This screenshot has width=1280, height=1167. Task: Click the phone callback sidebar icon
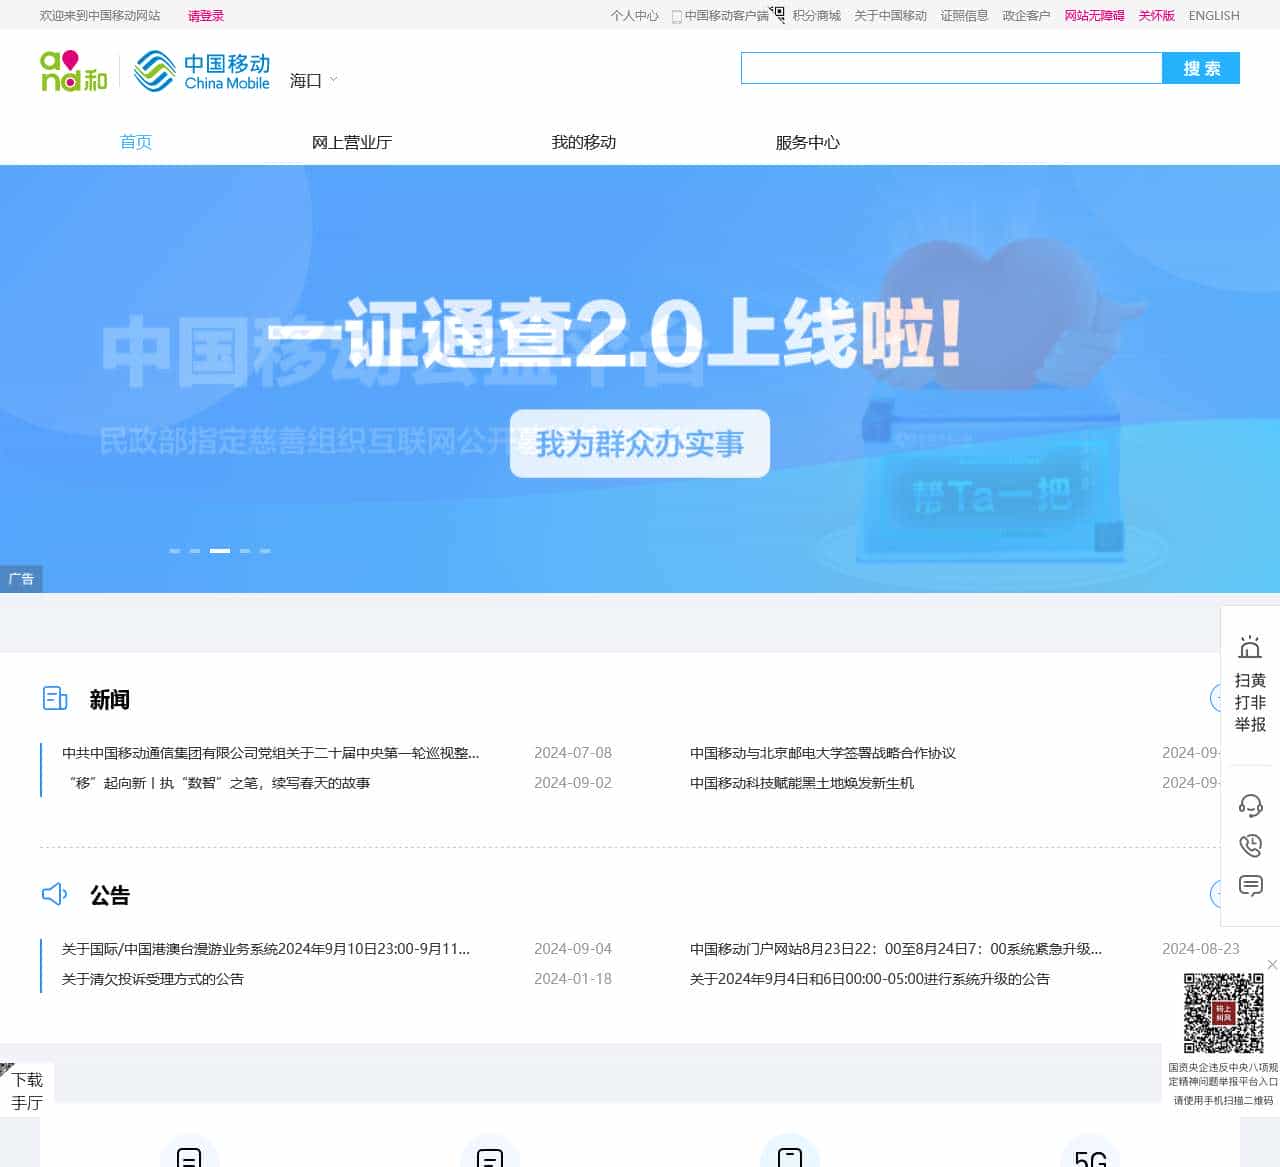pyautogui.click(x=1250, y=845)
